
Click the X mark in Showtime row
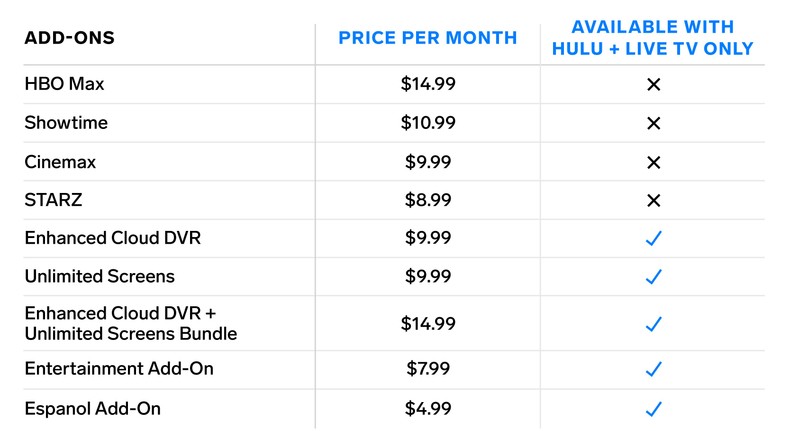653,123
